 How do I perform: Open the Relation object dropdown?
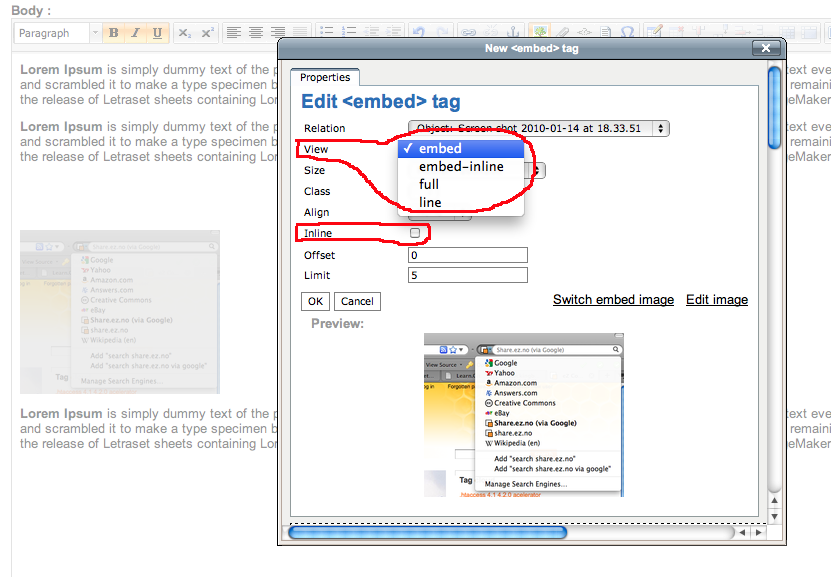point(538,128)
